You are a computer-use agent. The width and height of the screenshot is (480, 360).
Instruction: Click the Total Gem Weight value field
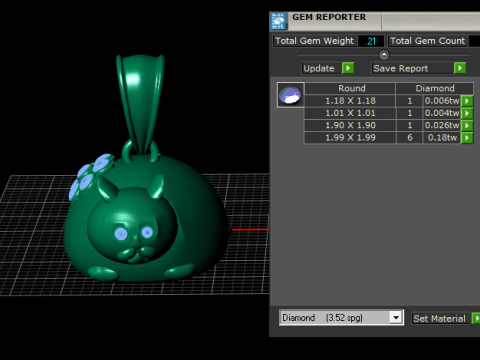pos(371,41)
